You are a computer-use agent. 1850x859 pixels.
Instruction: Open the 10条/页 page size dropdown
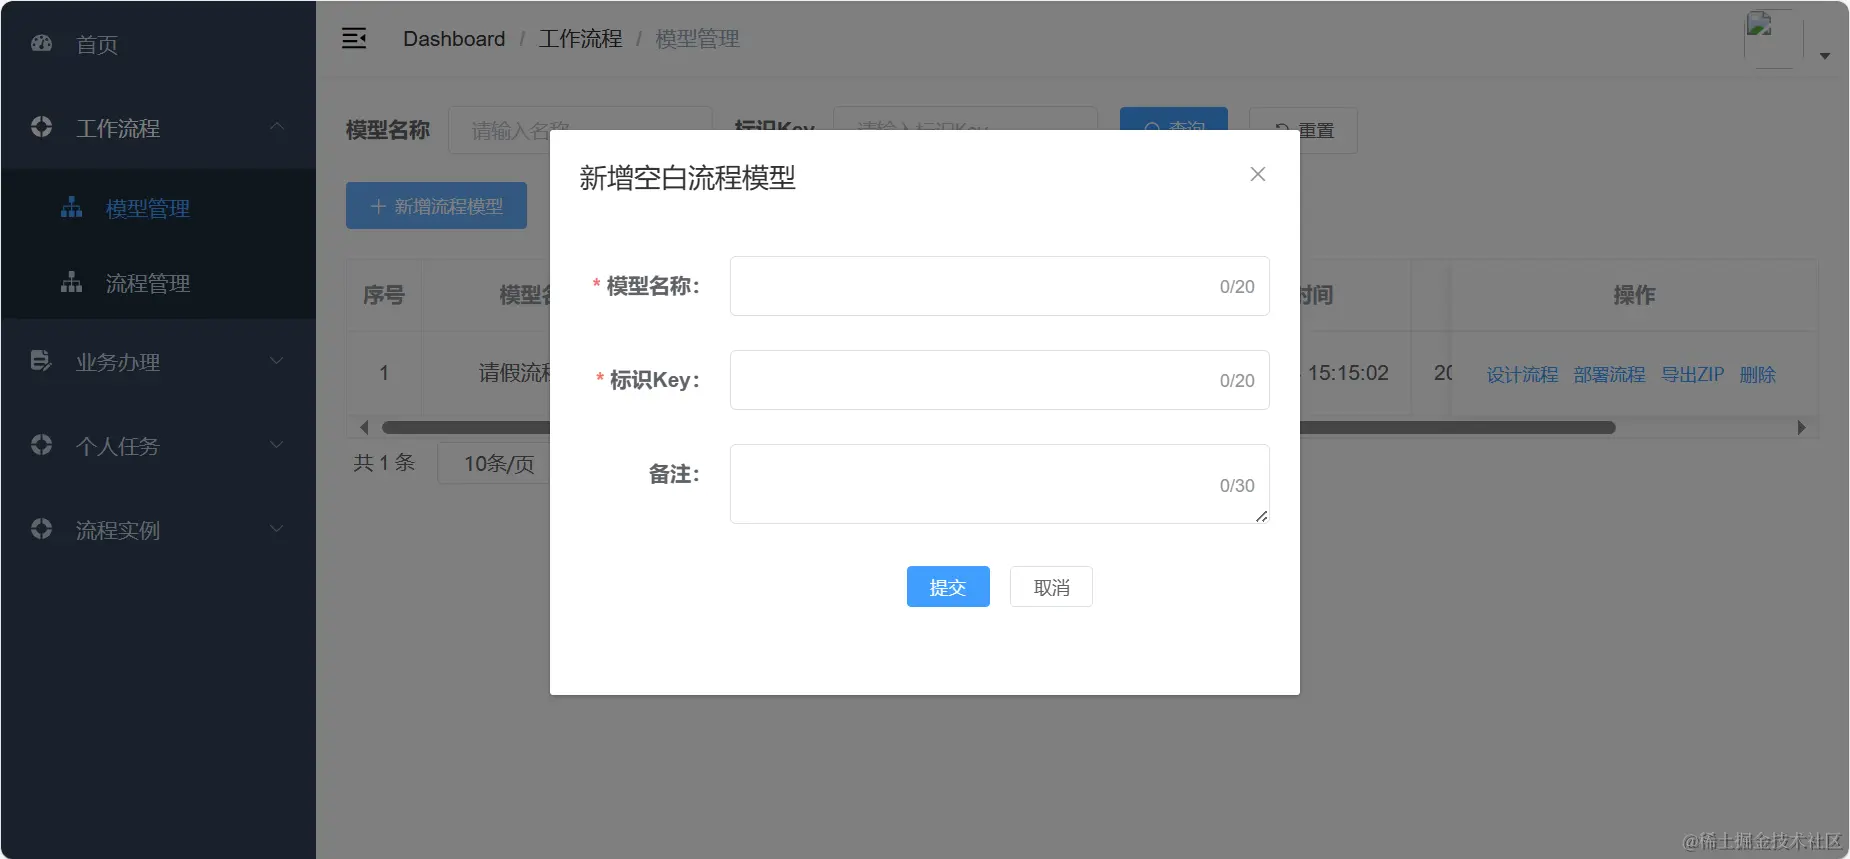coord(494,463)
